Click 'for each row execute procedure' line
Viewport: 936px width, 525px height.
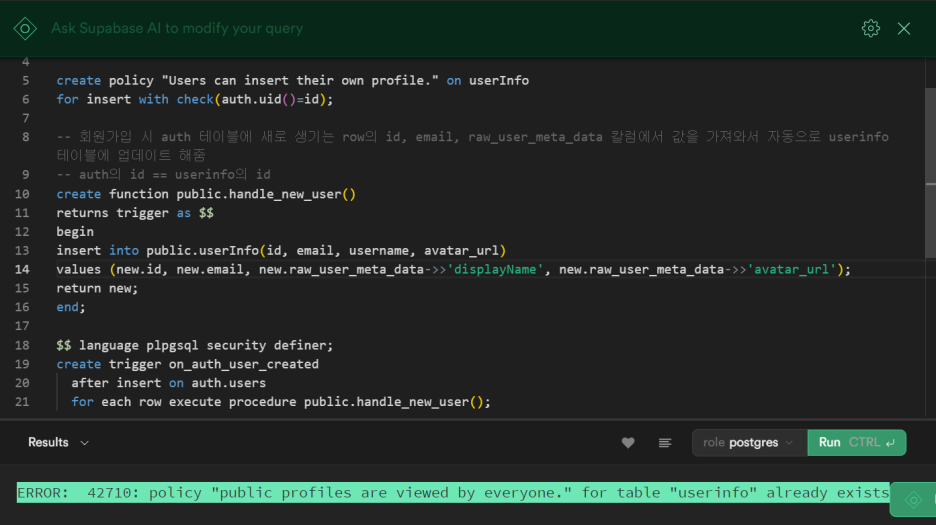281,402
